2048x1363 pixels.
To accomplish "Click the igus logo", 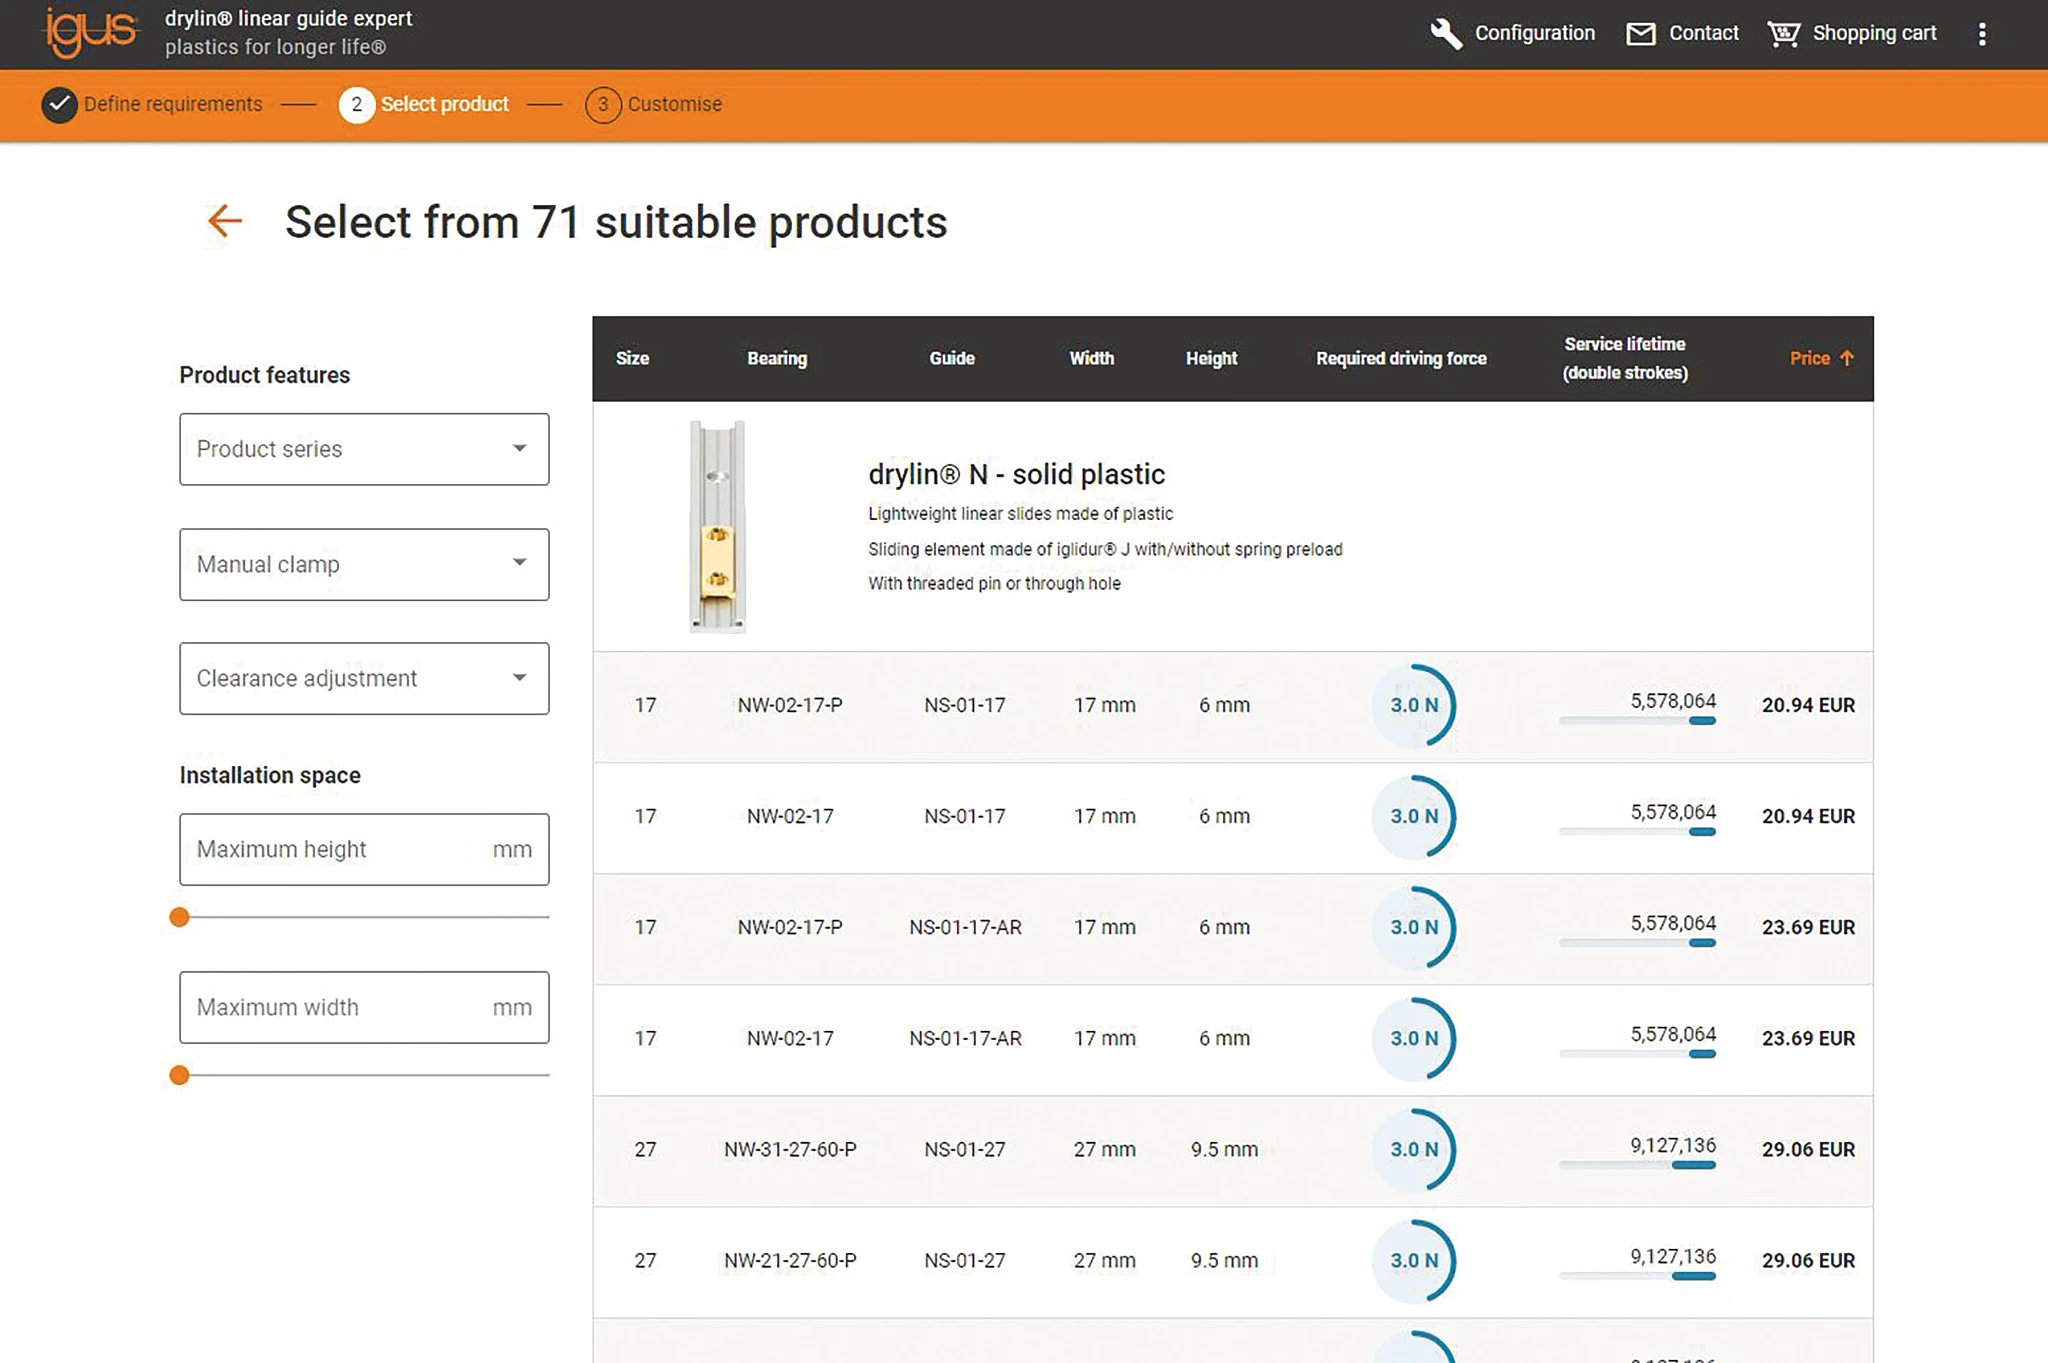I will point(90,32).
